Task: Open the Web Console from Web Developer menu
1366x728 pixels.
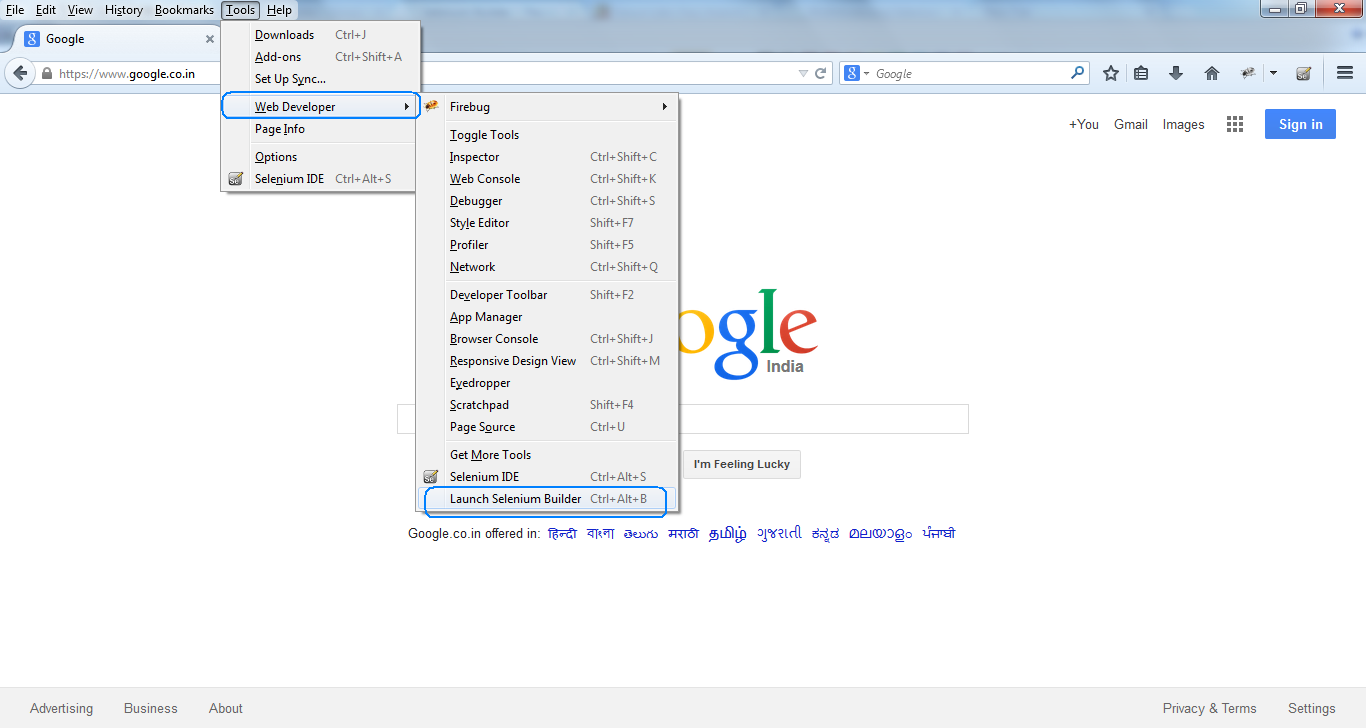Action: tap(484, 178)
